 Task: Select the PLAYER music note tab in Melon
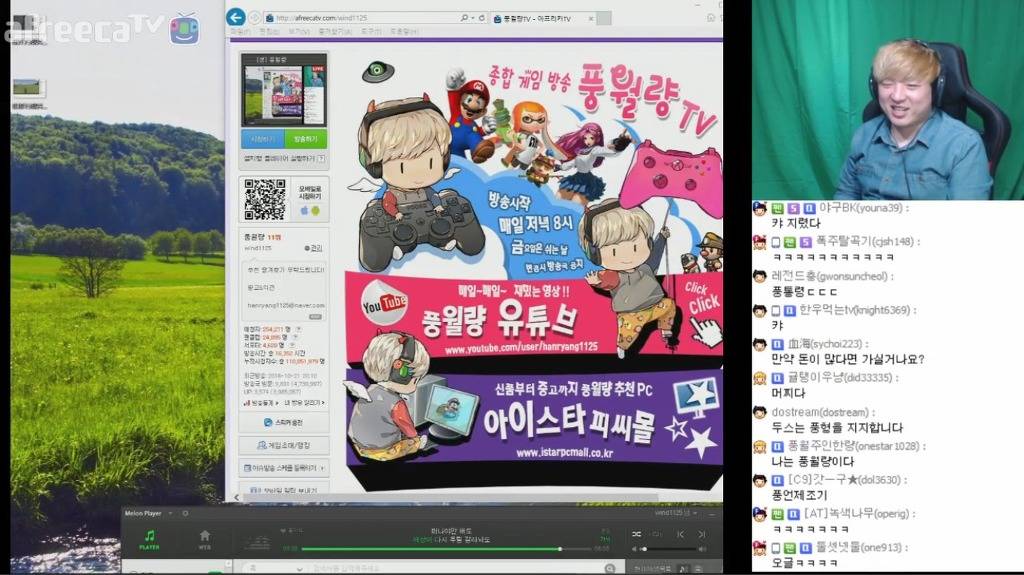pyautogui.click(x=150, y=540)
